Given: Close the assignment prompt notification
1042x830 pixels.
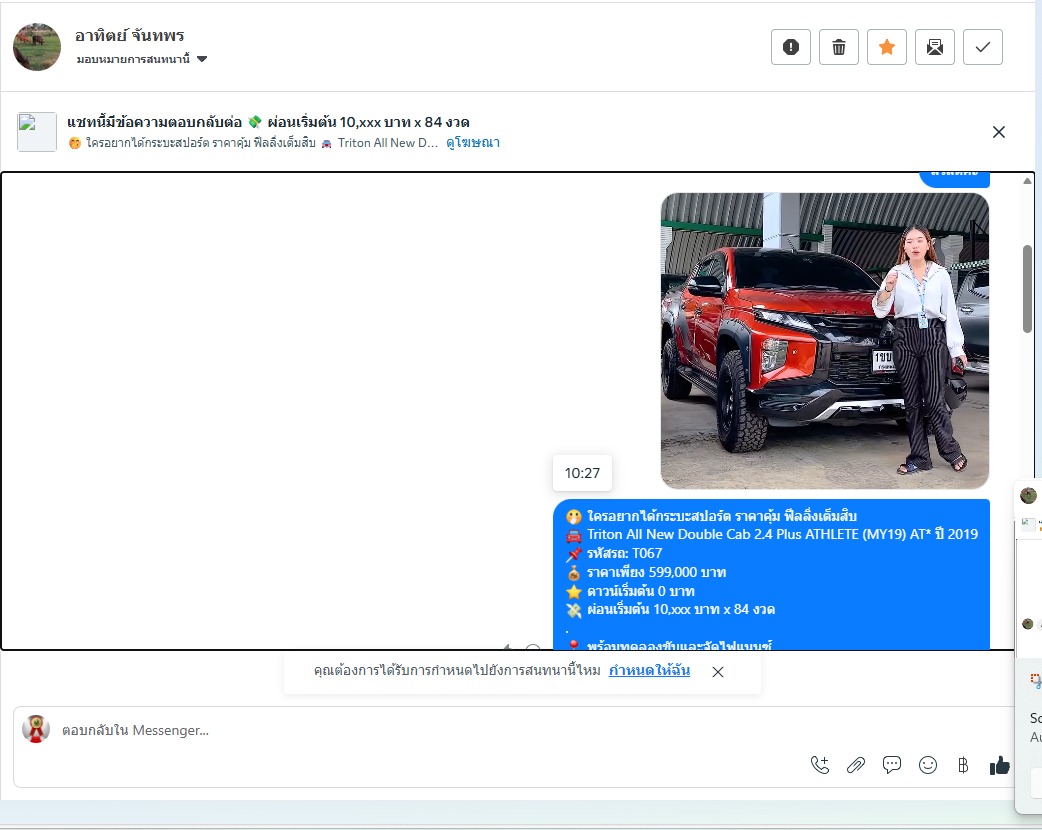Looking at the screenshot, I should [718, 672].
